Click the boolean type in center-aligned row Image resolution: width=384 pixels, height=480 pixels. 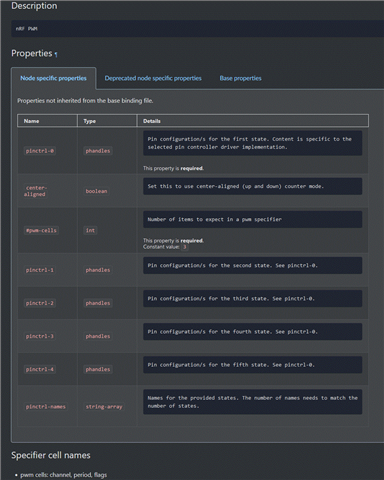(x=96, y=191)
